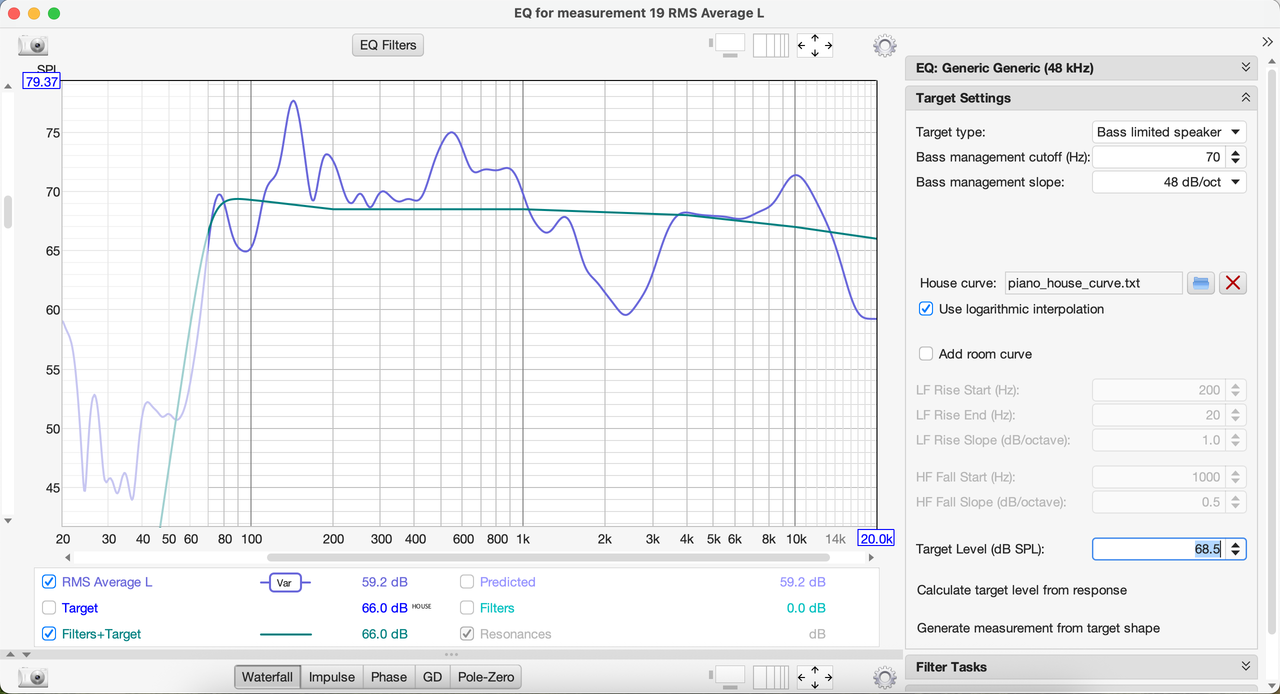Capture the lower graph with the bottom camera icon
The image size is (1280, 694).
33,677
